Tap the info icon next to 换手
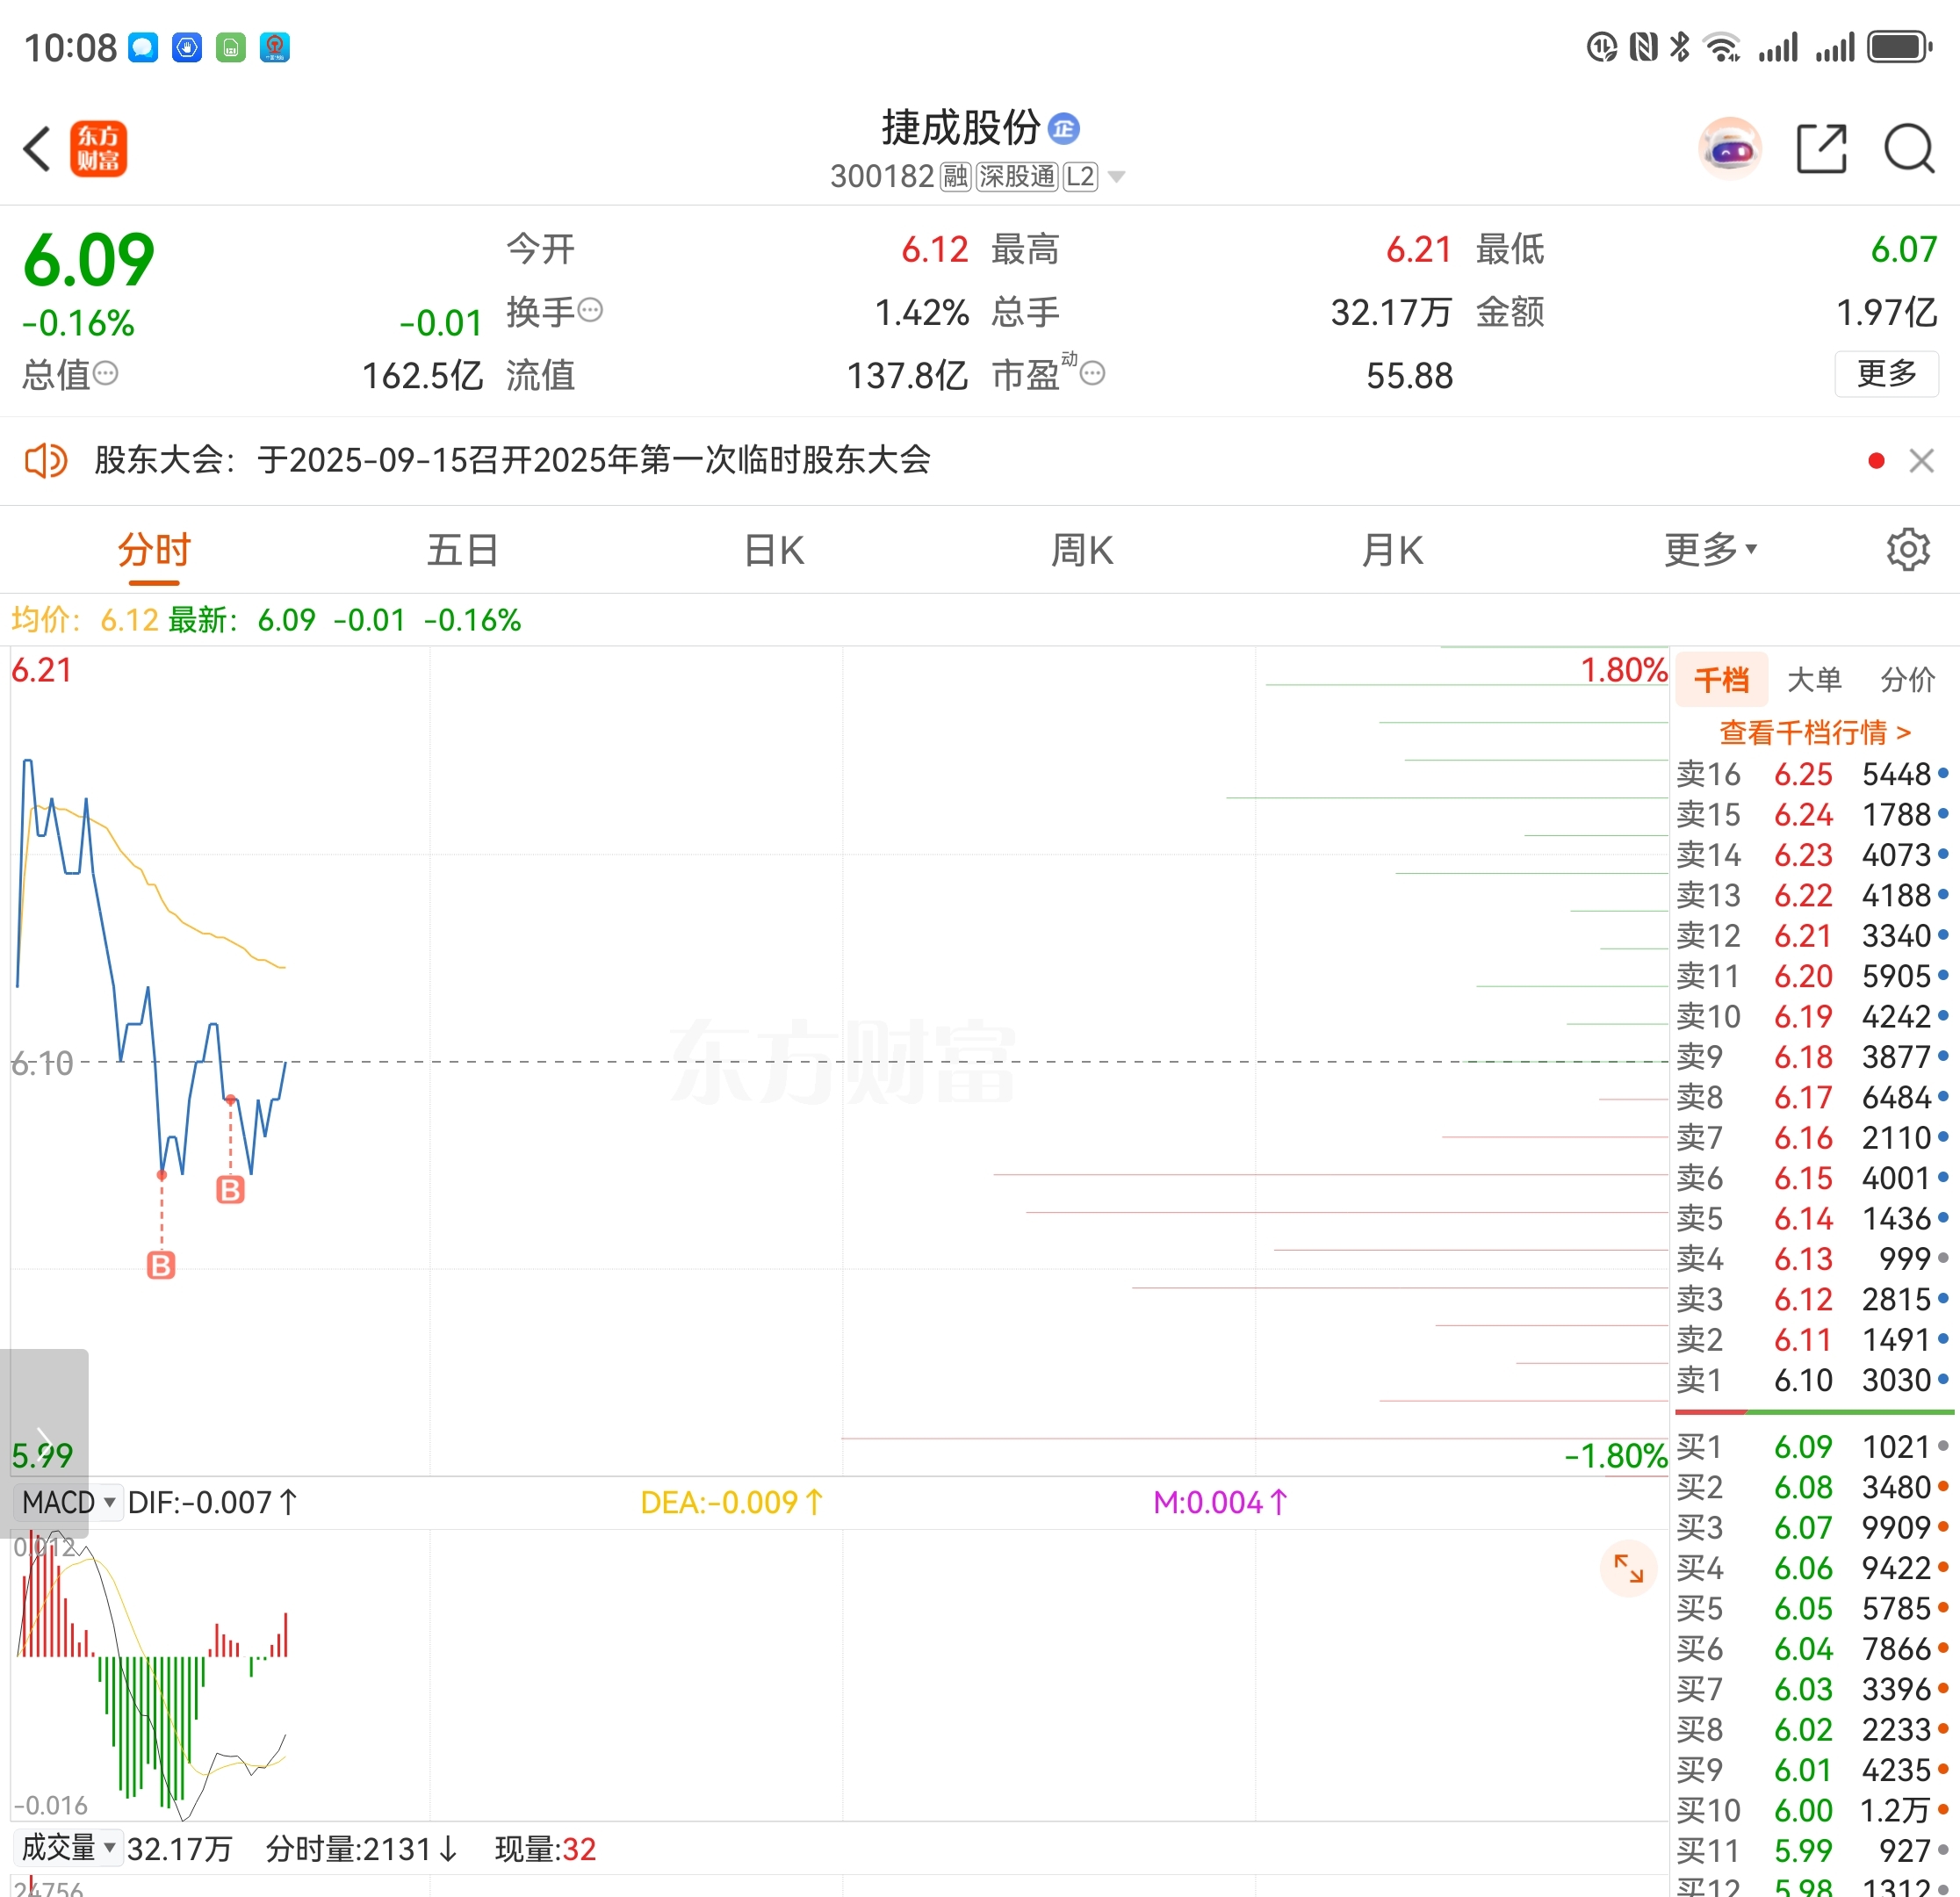The image size is (1960, 1897). pos(591,310)
